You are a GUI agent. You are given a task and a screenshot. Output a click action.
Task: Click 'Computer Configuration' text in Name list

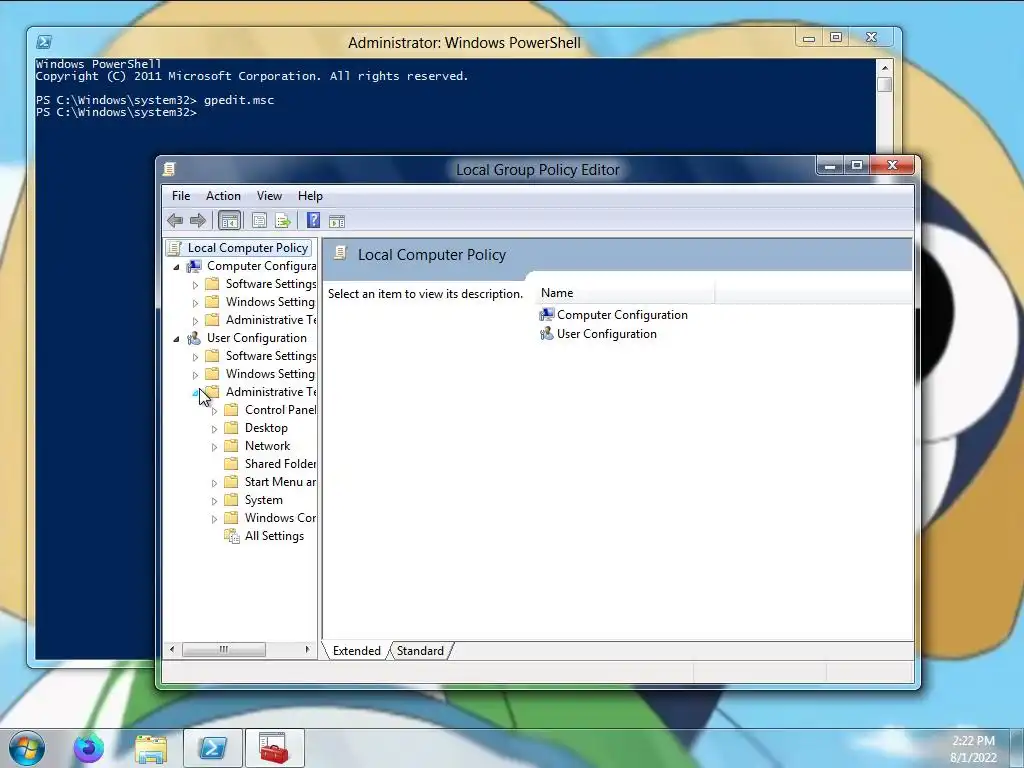[622, 315]
